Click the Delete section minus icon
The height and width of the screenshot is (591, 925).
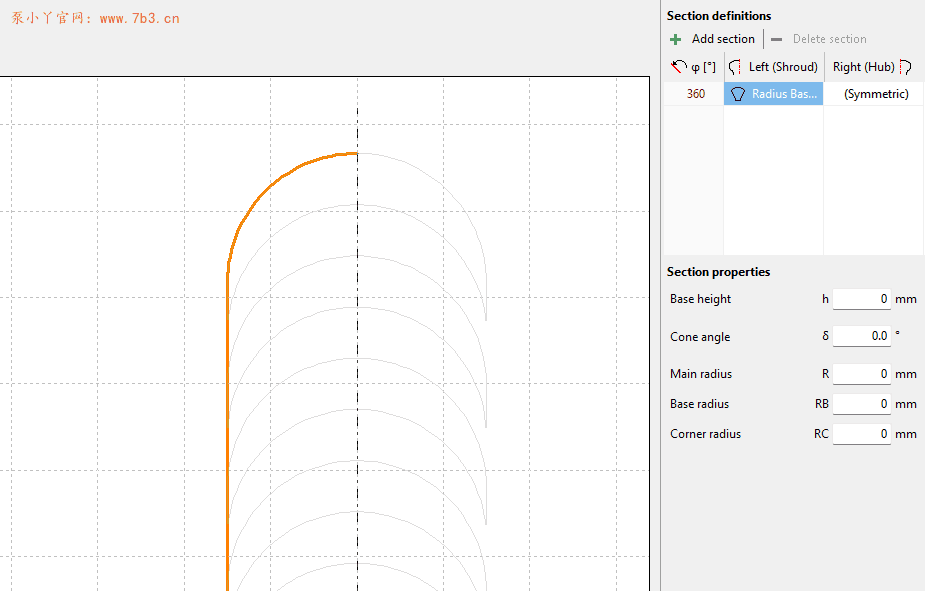click(777, 39)
